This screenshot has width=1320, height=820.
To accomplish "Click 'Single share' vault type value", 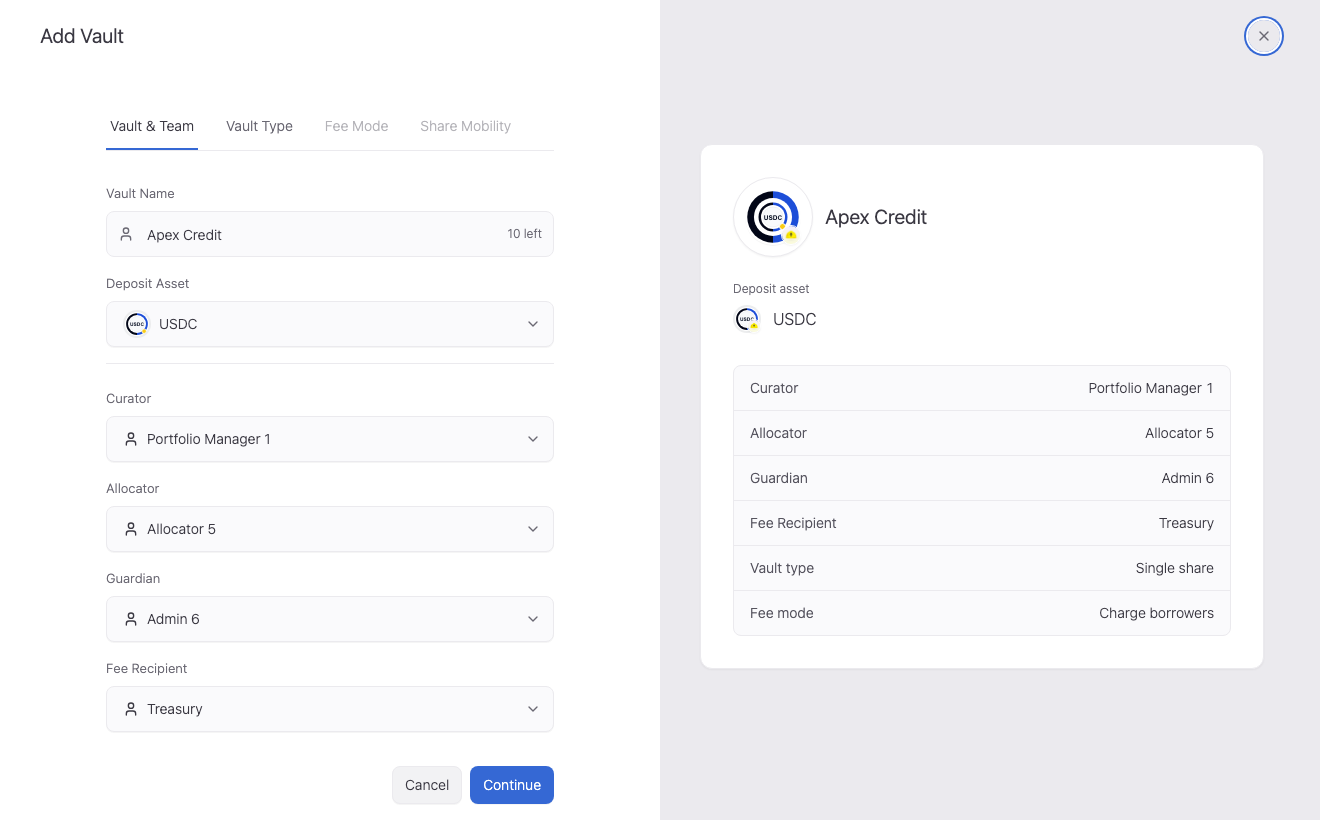I will [1174, 568].
